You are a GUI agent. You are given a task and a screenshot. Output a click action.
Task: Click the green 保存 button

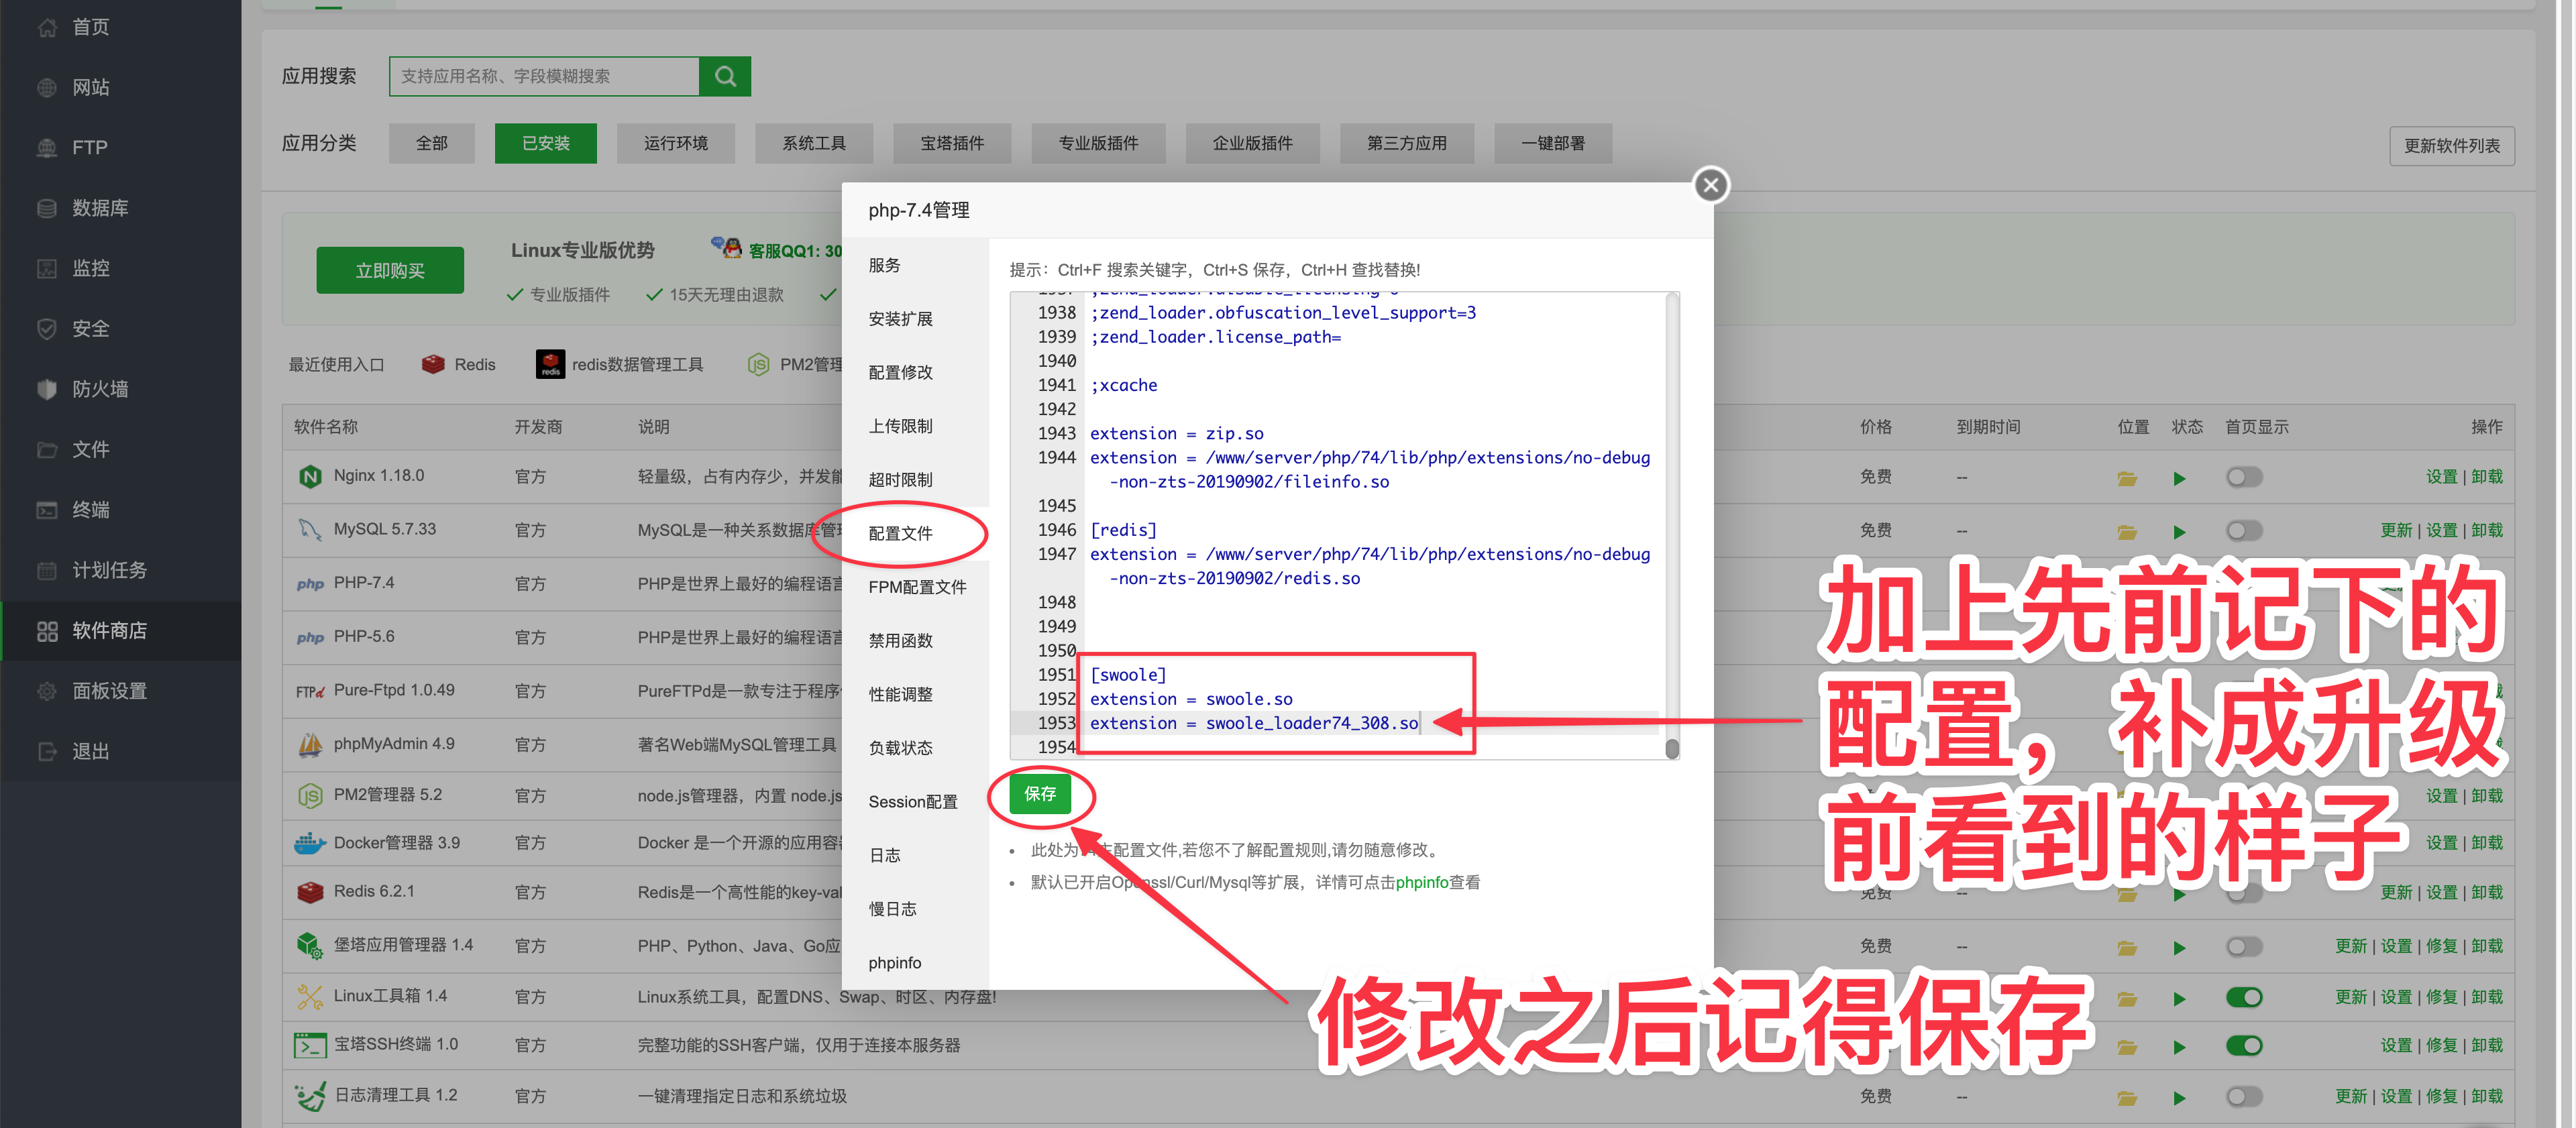(x=1040, y=794)
